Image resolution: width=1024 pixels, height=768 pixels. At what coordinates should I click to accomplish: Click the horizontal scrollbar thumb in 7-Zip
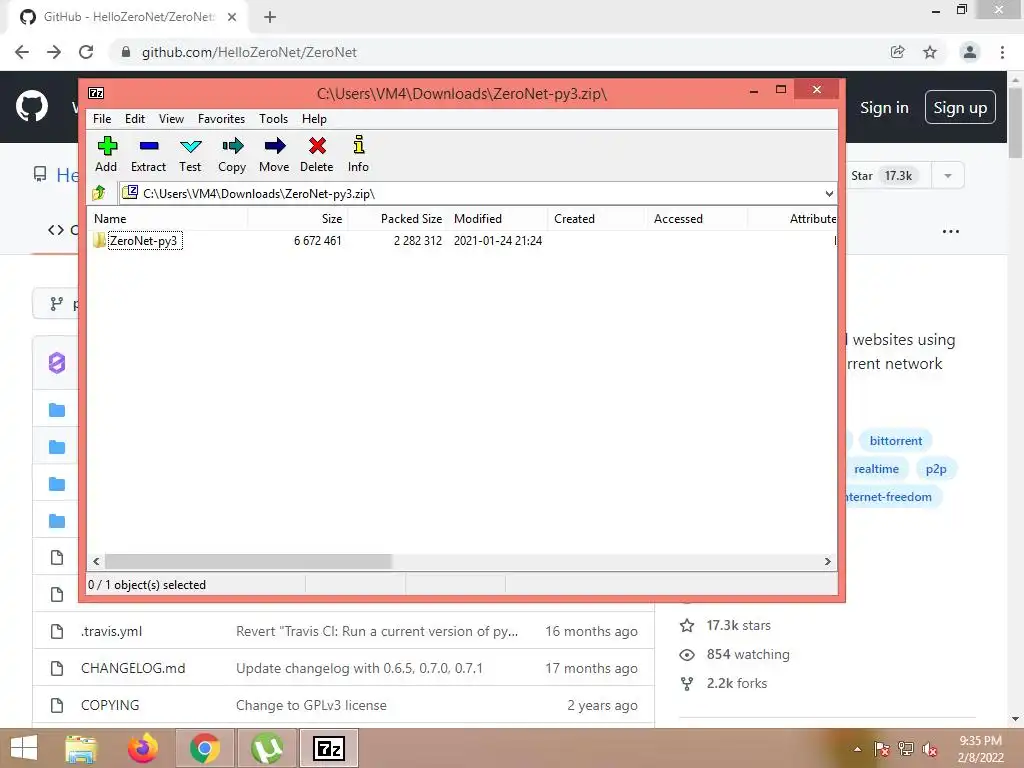[248, 562]
